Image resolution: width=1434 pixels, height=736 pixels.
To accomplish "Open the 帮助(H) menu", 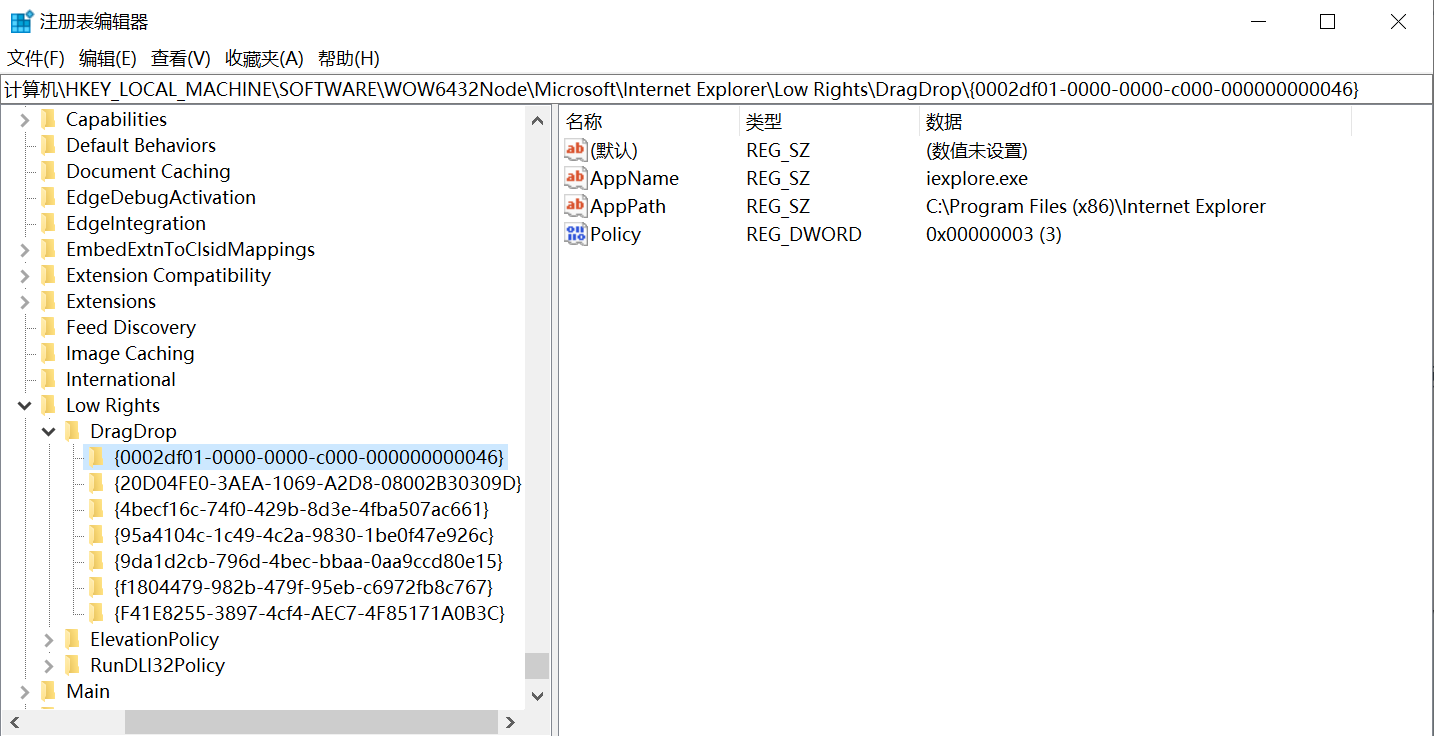I will click(x=349, y=58).
